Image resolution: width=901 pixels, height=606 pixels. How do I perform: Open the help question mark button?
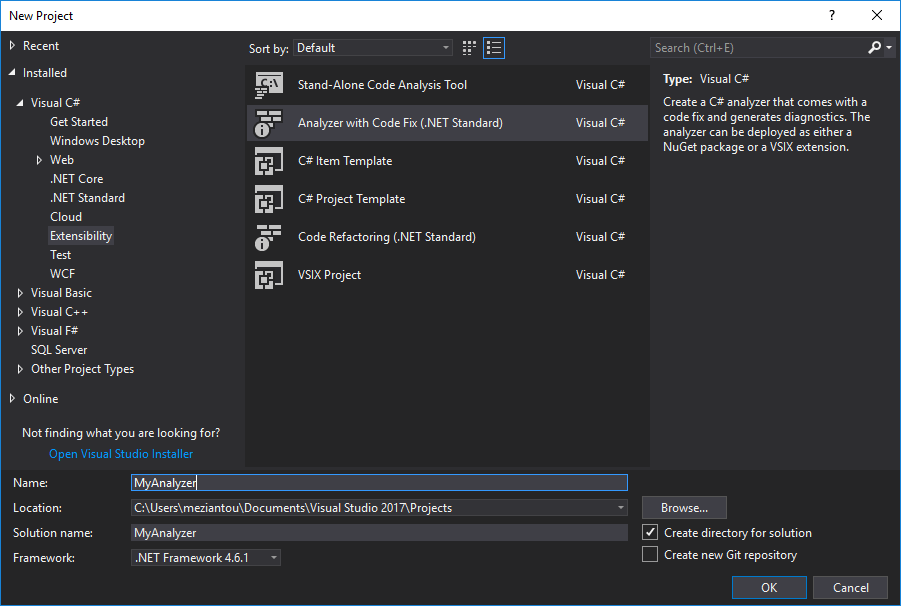831,16
